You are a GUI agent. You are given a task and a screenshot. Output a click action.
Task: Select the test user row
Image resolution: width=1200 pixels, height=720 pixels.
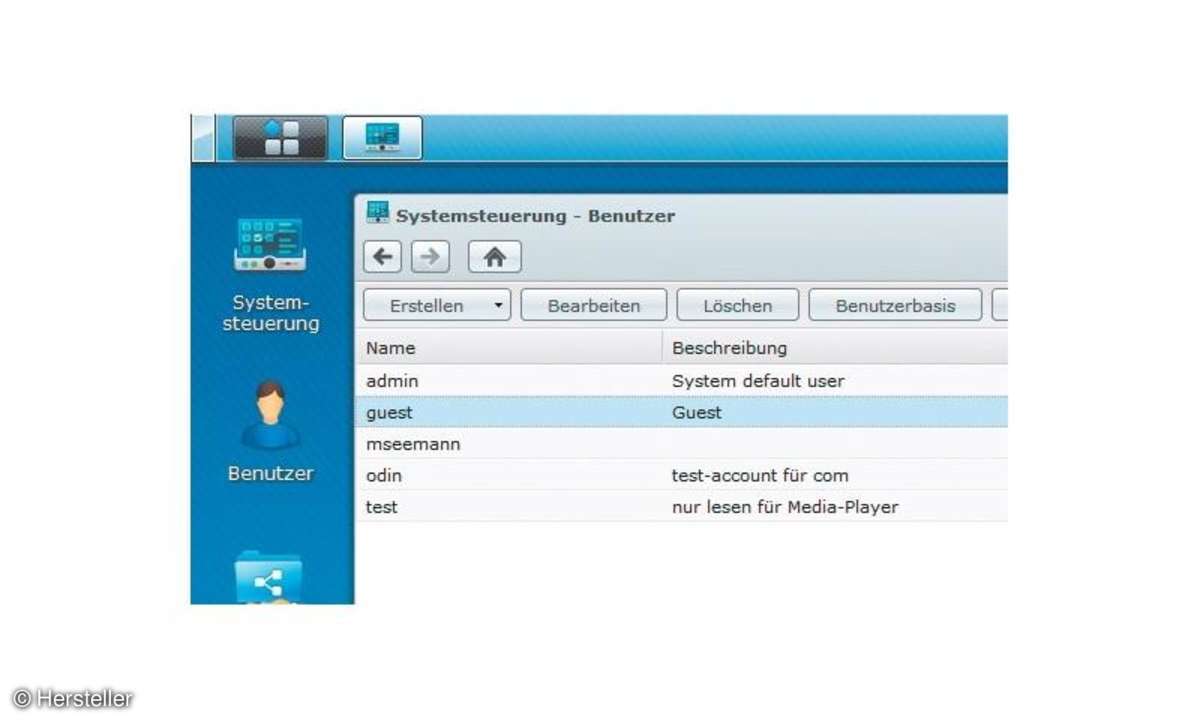(681, 506)
